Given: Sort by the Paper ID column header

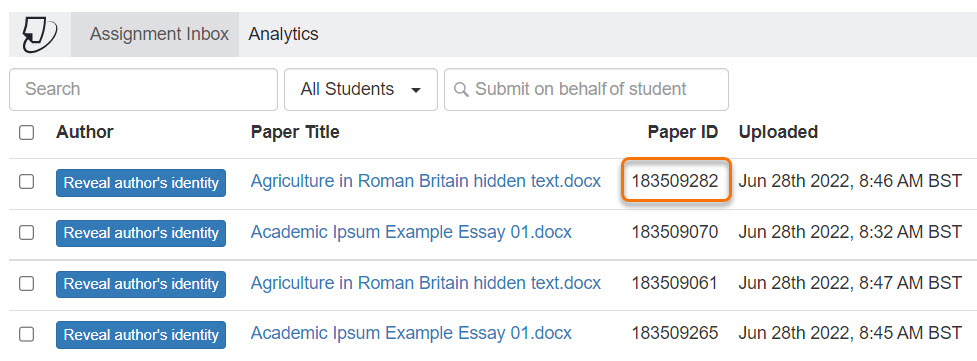Looking at the screenshot, I should click(x=683, y=132).
